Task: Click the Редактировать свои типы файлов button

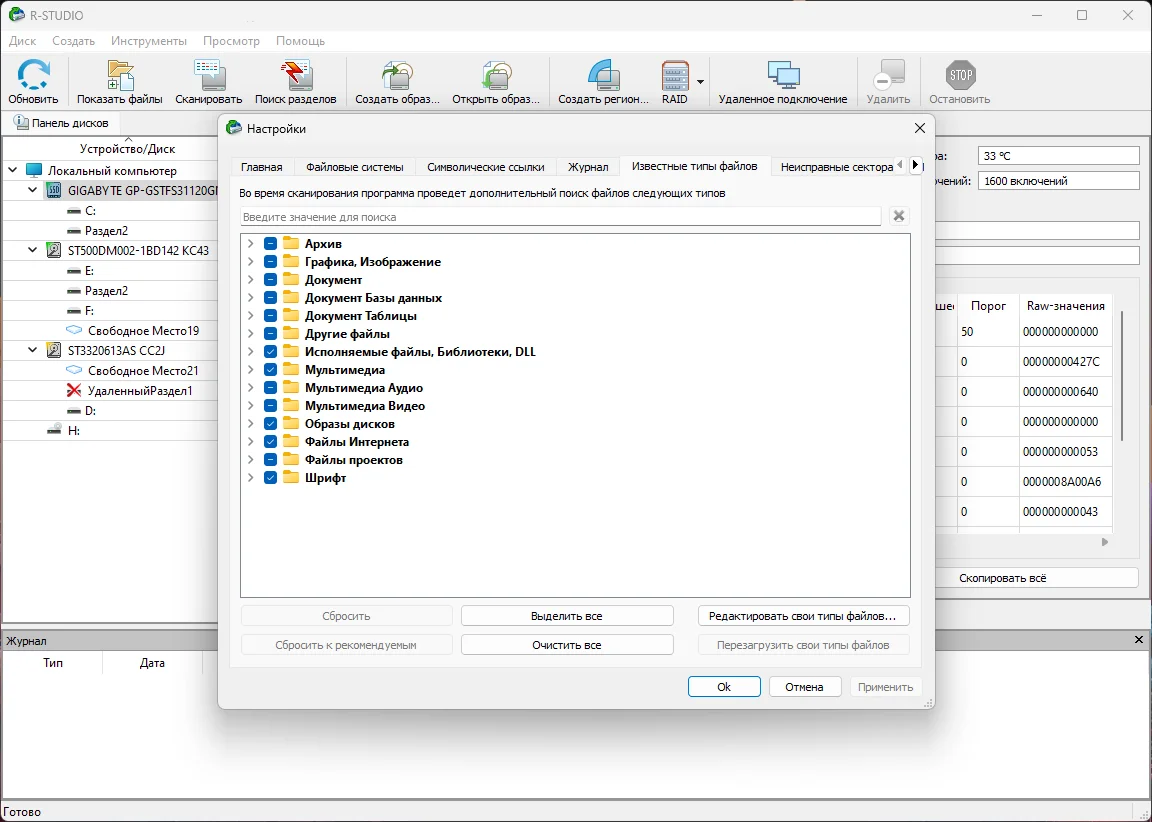Action: point(803,616)
